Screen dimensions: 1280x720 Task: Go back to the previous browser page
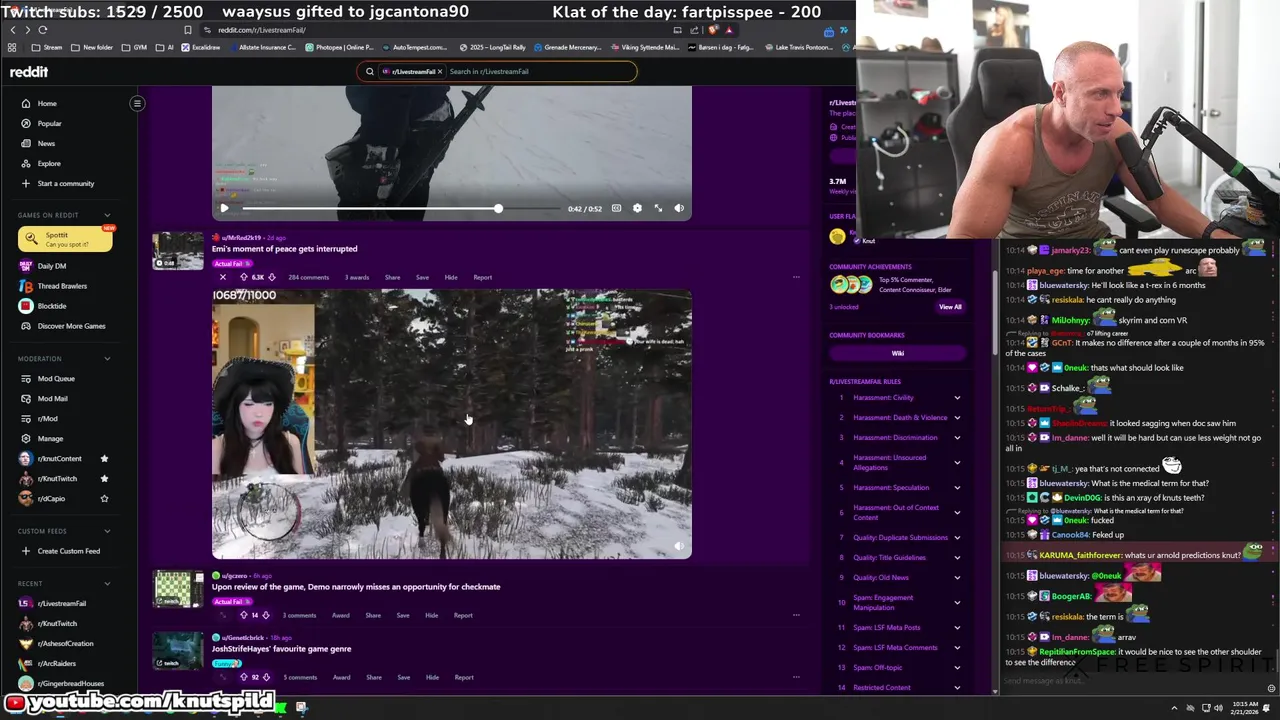pos(12,30)
